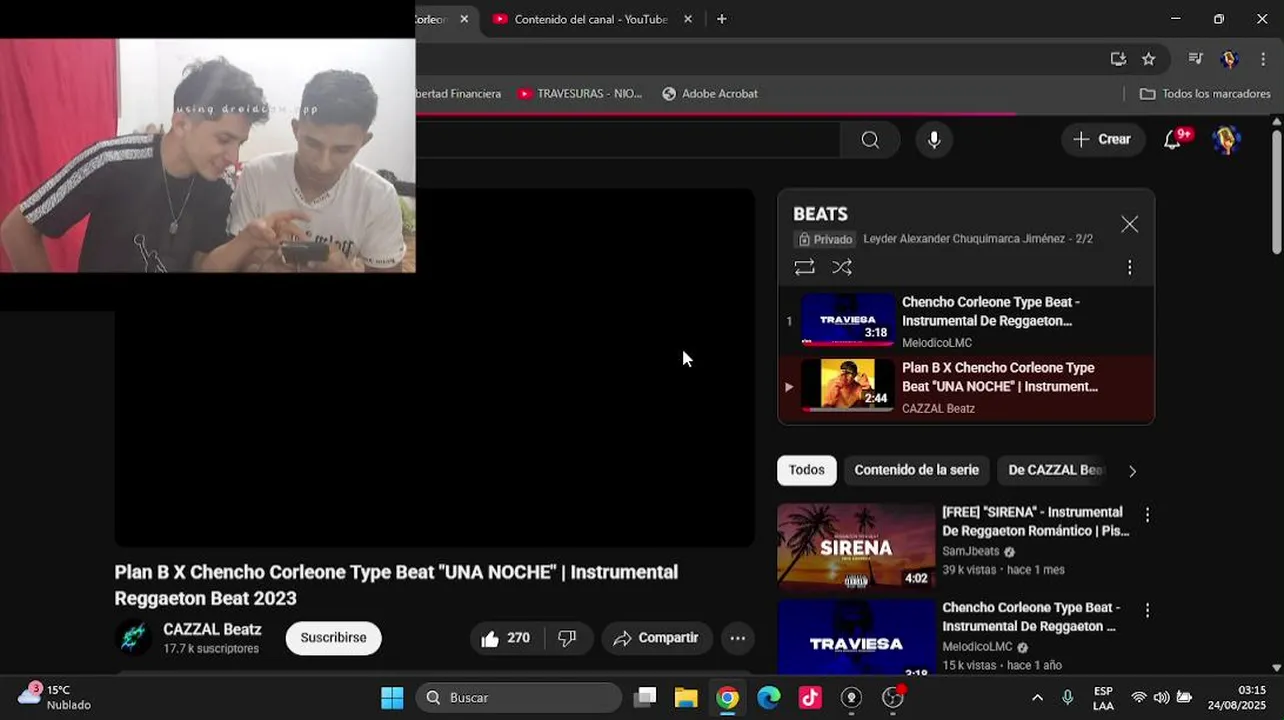Click scrollbar down arrow
1284x720 pixels.
coord(1276,668)
